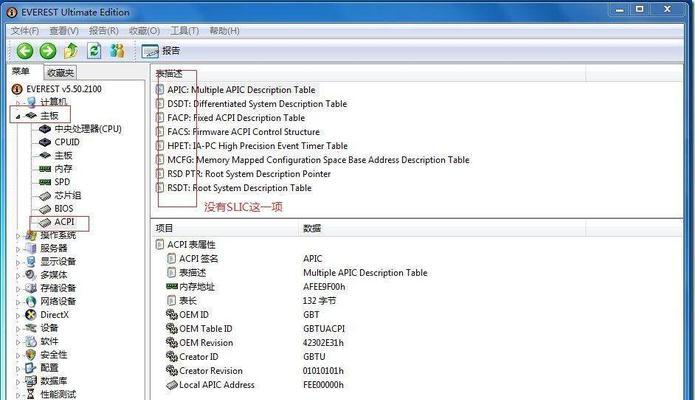Select EVEREST v5.50.2100 root node

pyautogui.click(x=64, y=89)
